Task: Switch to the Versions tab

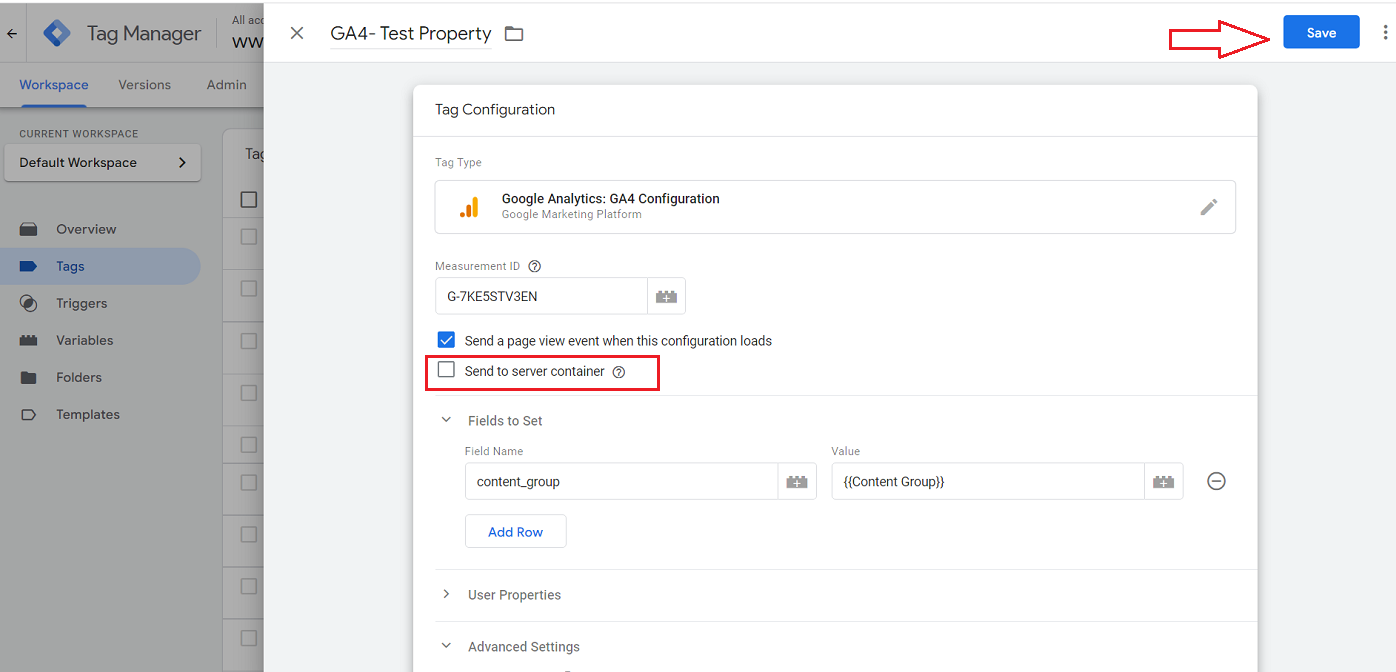Action: click(x=145, y=85)
